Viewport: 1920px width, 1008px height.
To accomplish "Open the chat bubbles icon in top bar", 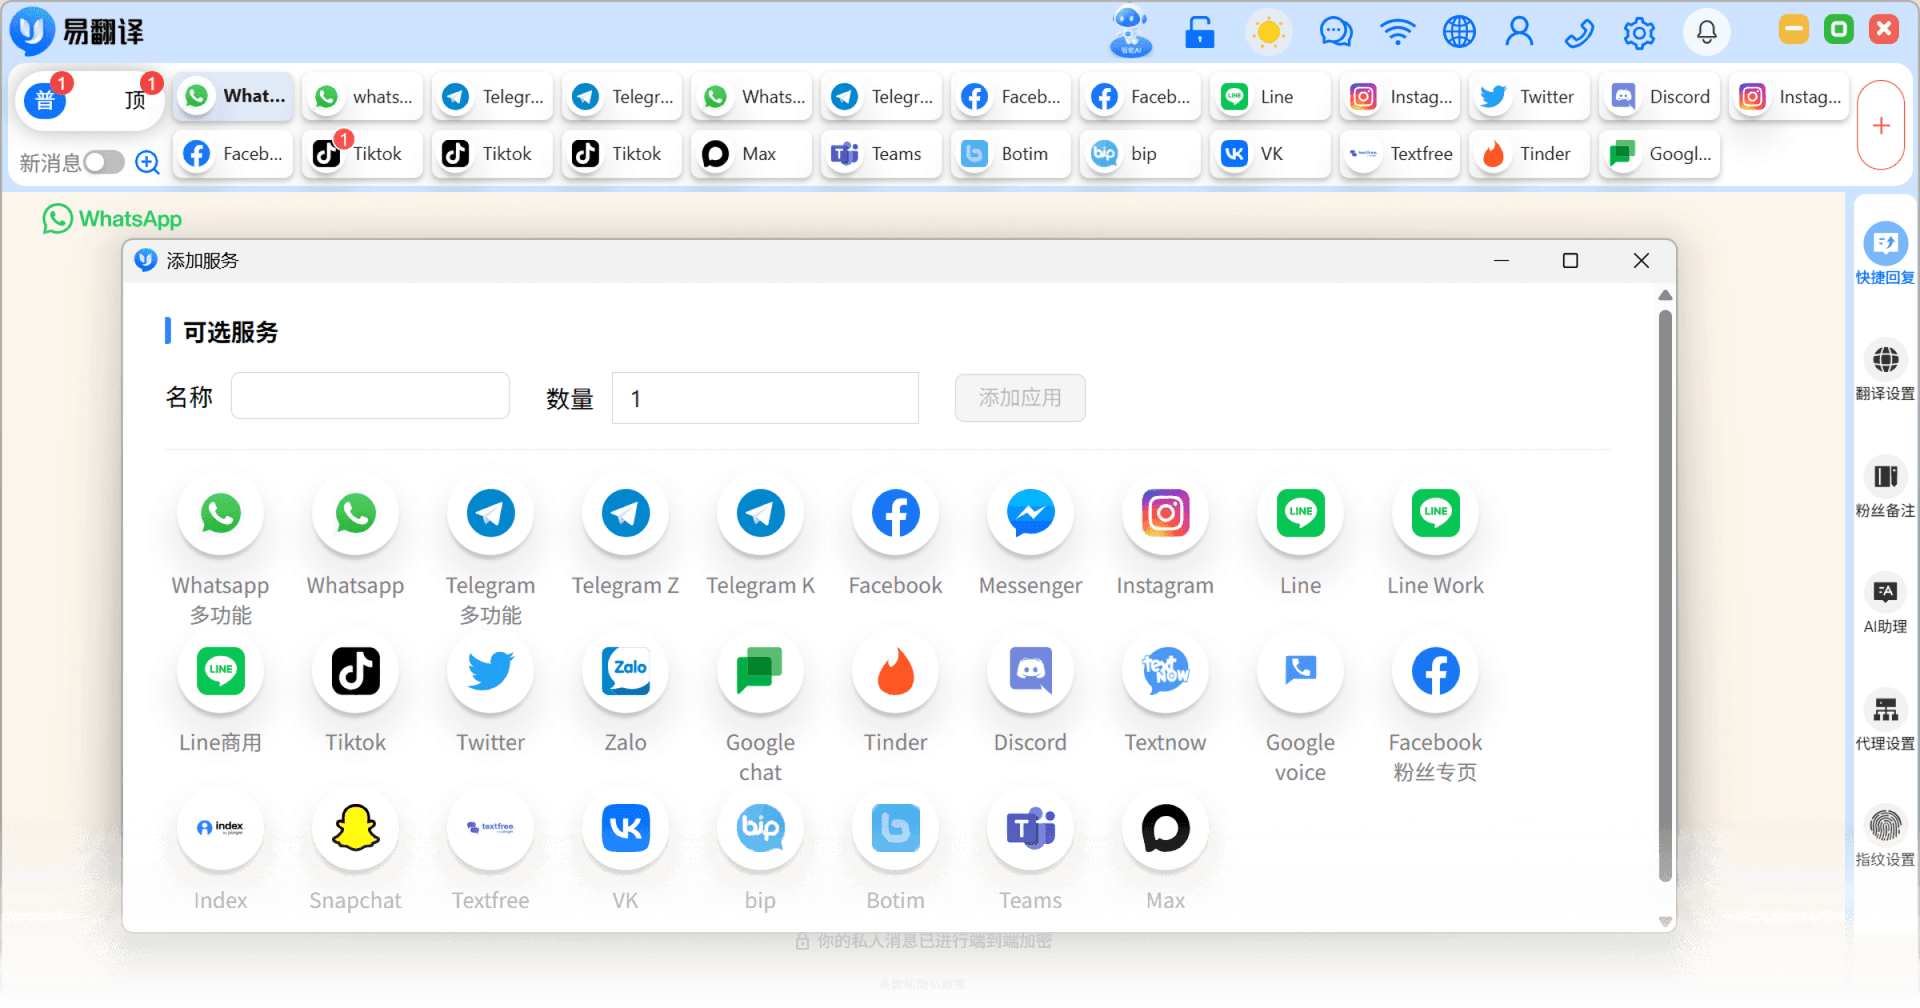I will tap(1335, 32).
